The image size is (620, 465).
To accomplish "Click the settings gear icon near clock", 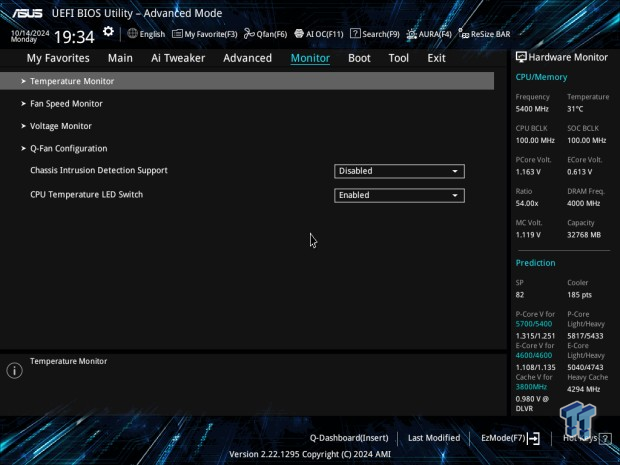I will point(108,33).
